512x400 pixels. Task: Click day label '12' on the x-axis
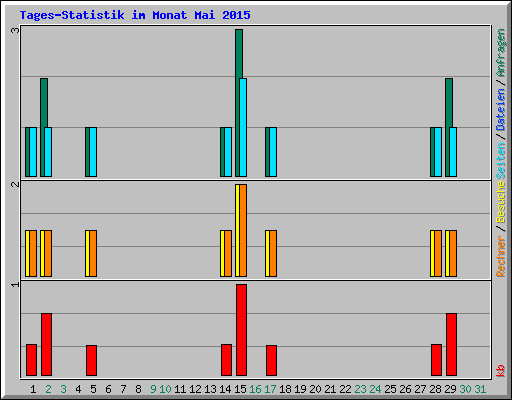195,389
